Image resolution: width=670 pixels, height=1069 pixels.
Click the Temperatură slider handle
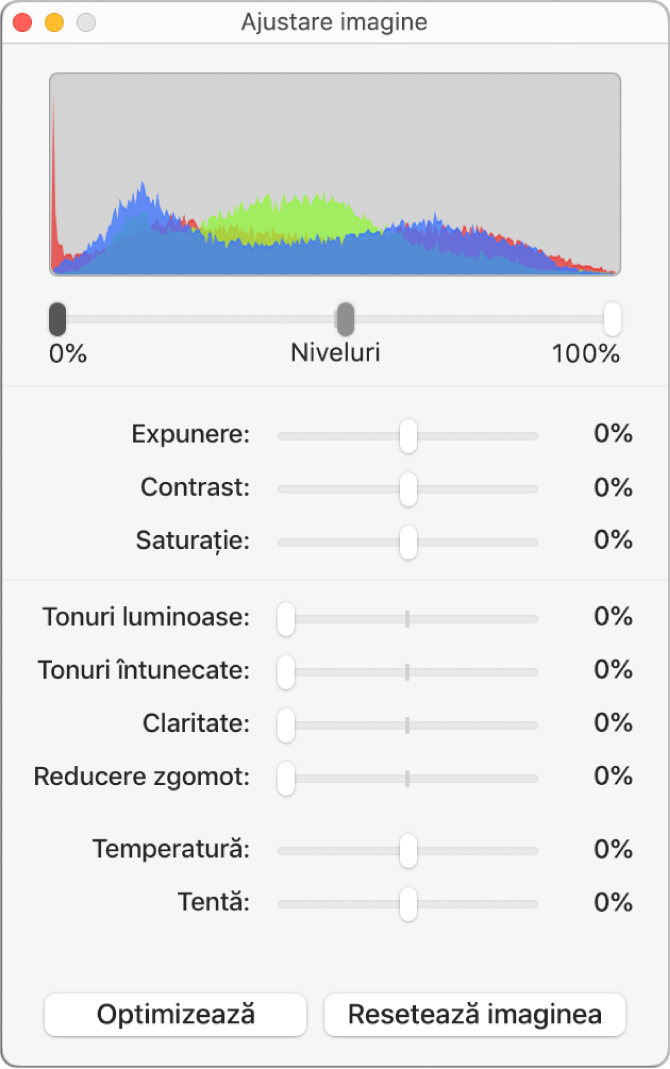point(407,849)
